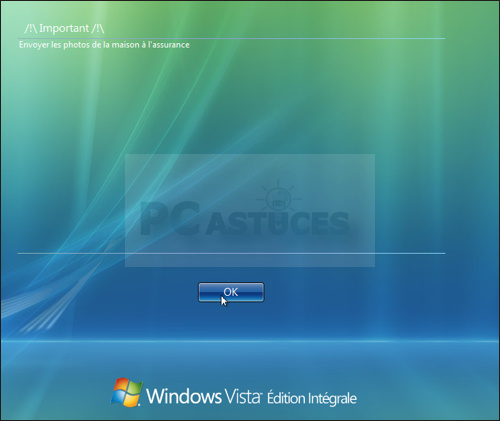Click the ASTUCES word in the watermark
500x421 pixels.
click(277, 222)
